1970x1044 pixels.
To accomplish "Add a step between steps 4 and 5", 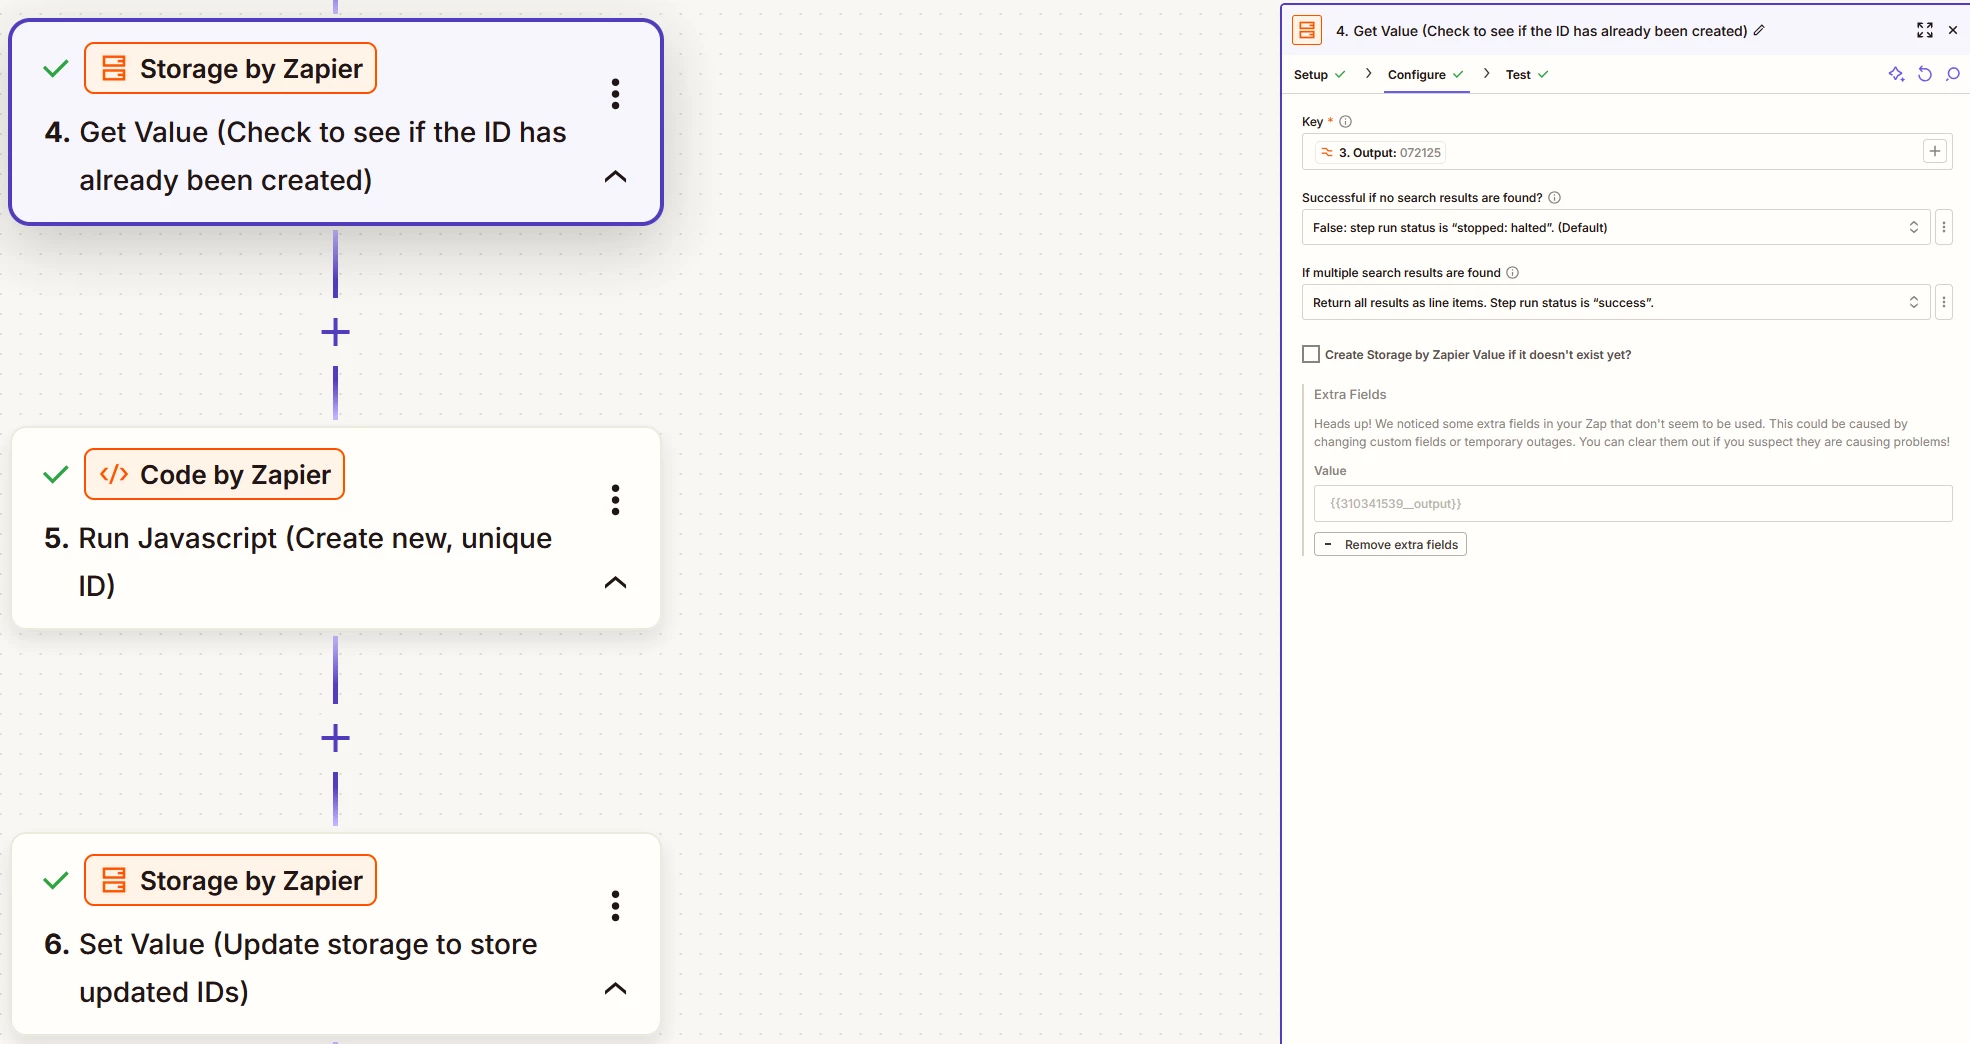I will [335, 332].
